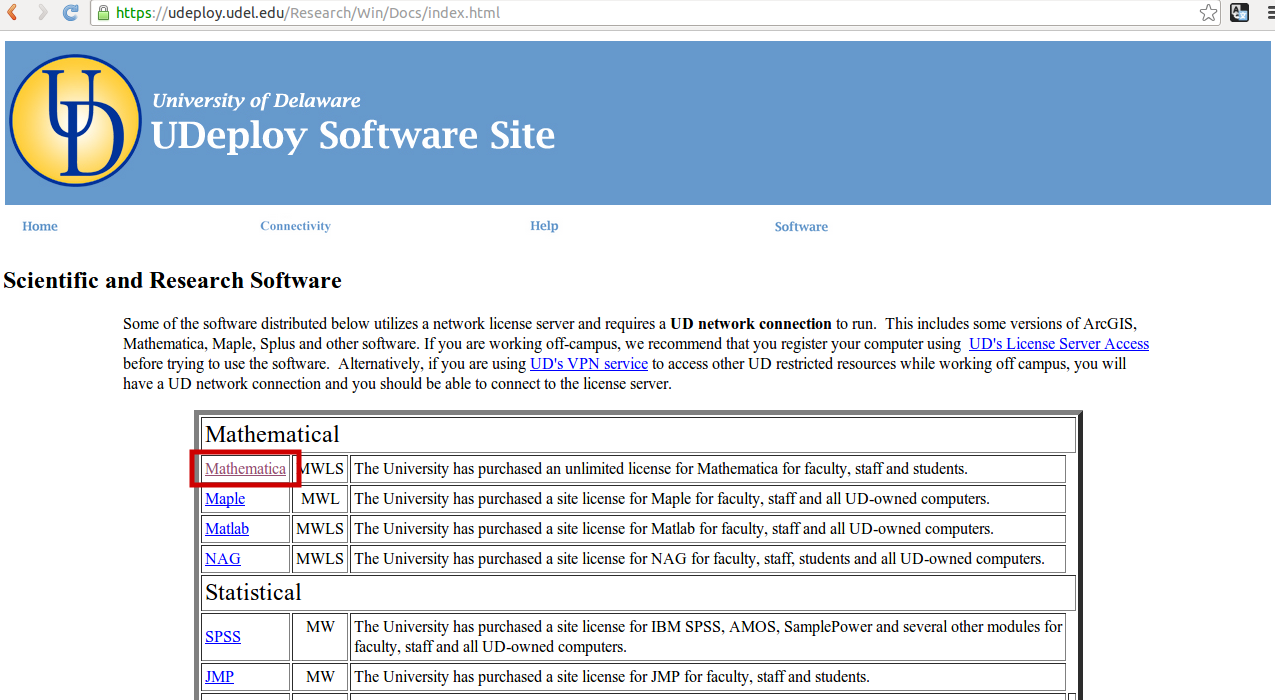Open the Matlab software link
This screenshot has width=1275, height=700.
pyautogui.click(x=227, y=529)
